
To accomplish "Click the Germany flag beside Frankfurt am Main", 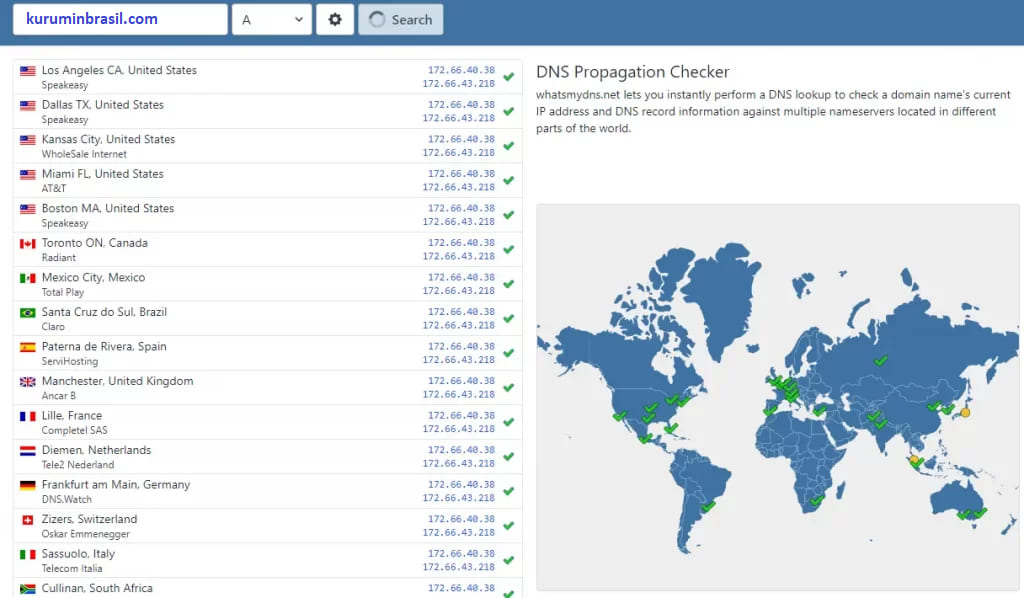I will [x=28, y=484].
